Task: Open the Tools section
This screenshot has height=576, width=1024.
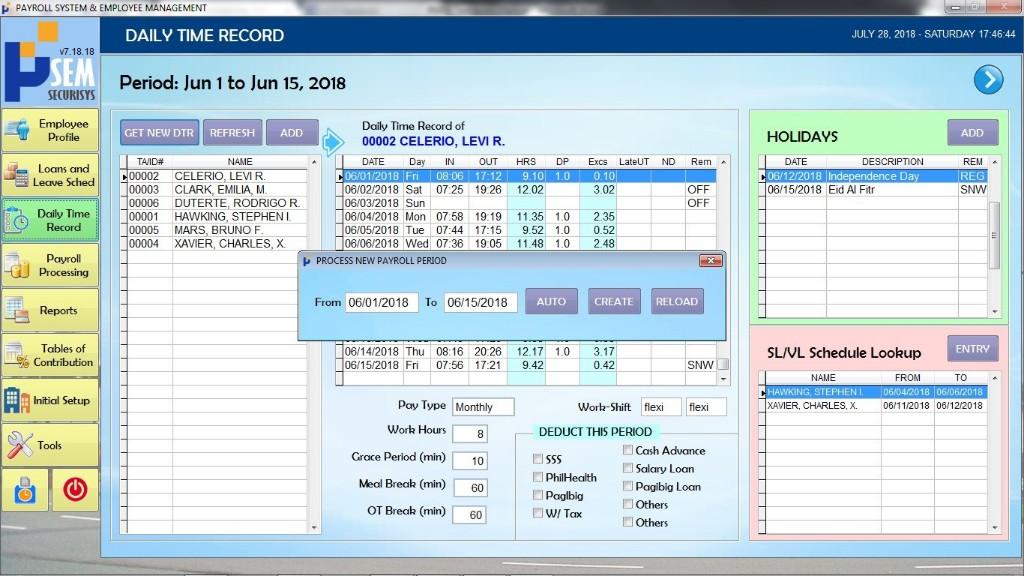Action: (x=50, y=445)
